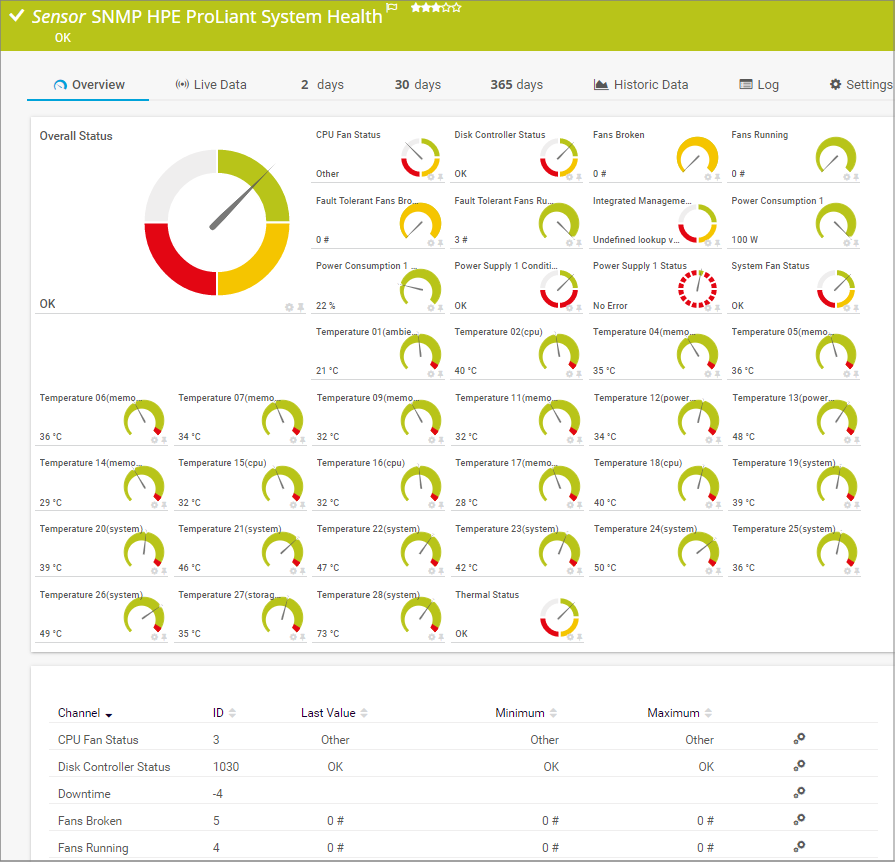Click gear icon on Fans Broken gauge
The image size is (895, 862).
coord(708,177)
